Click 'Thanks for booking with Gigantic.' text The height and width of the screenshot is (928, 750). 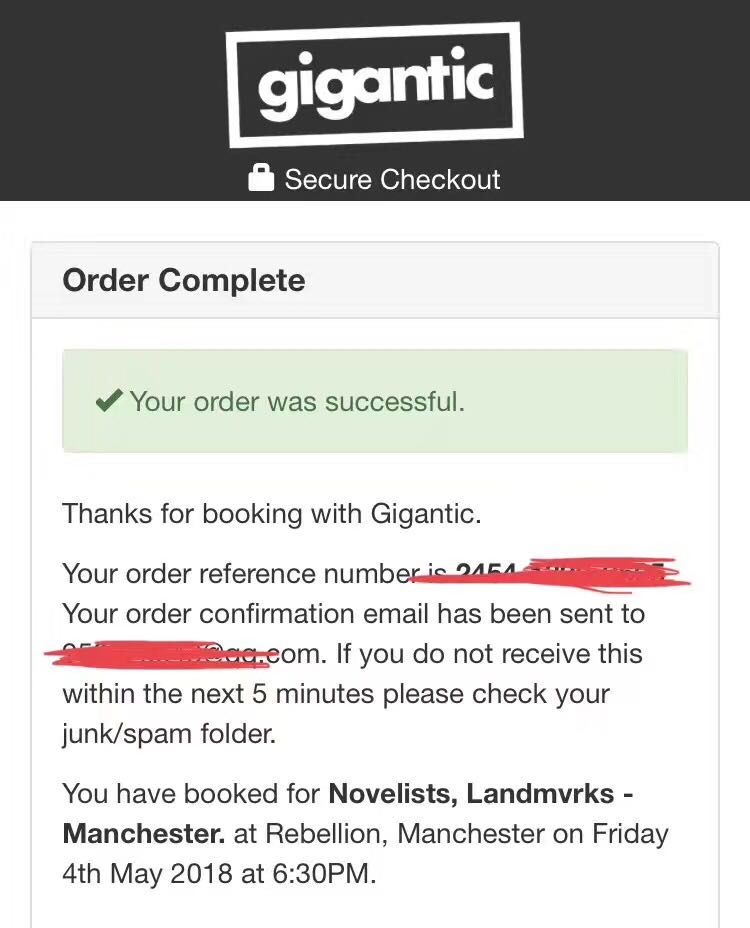pyautogui.click(x=272, y=514)
